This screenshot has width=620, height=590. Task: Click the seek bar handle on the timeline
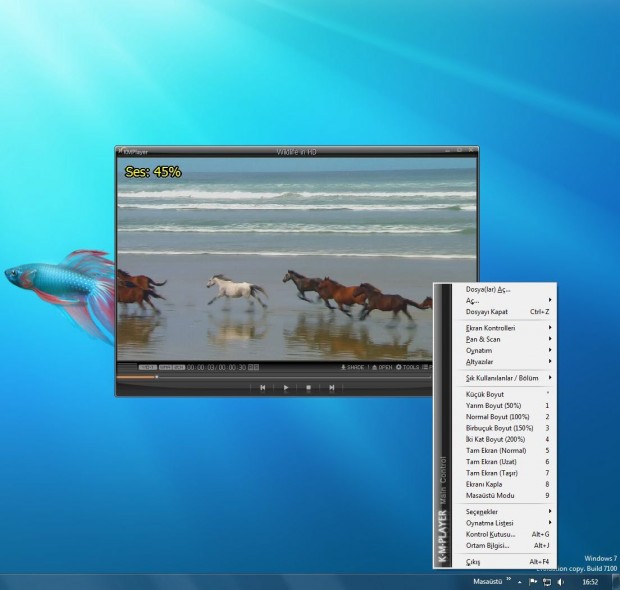click(x=157, y=377)
